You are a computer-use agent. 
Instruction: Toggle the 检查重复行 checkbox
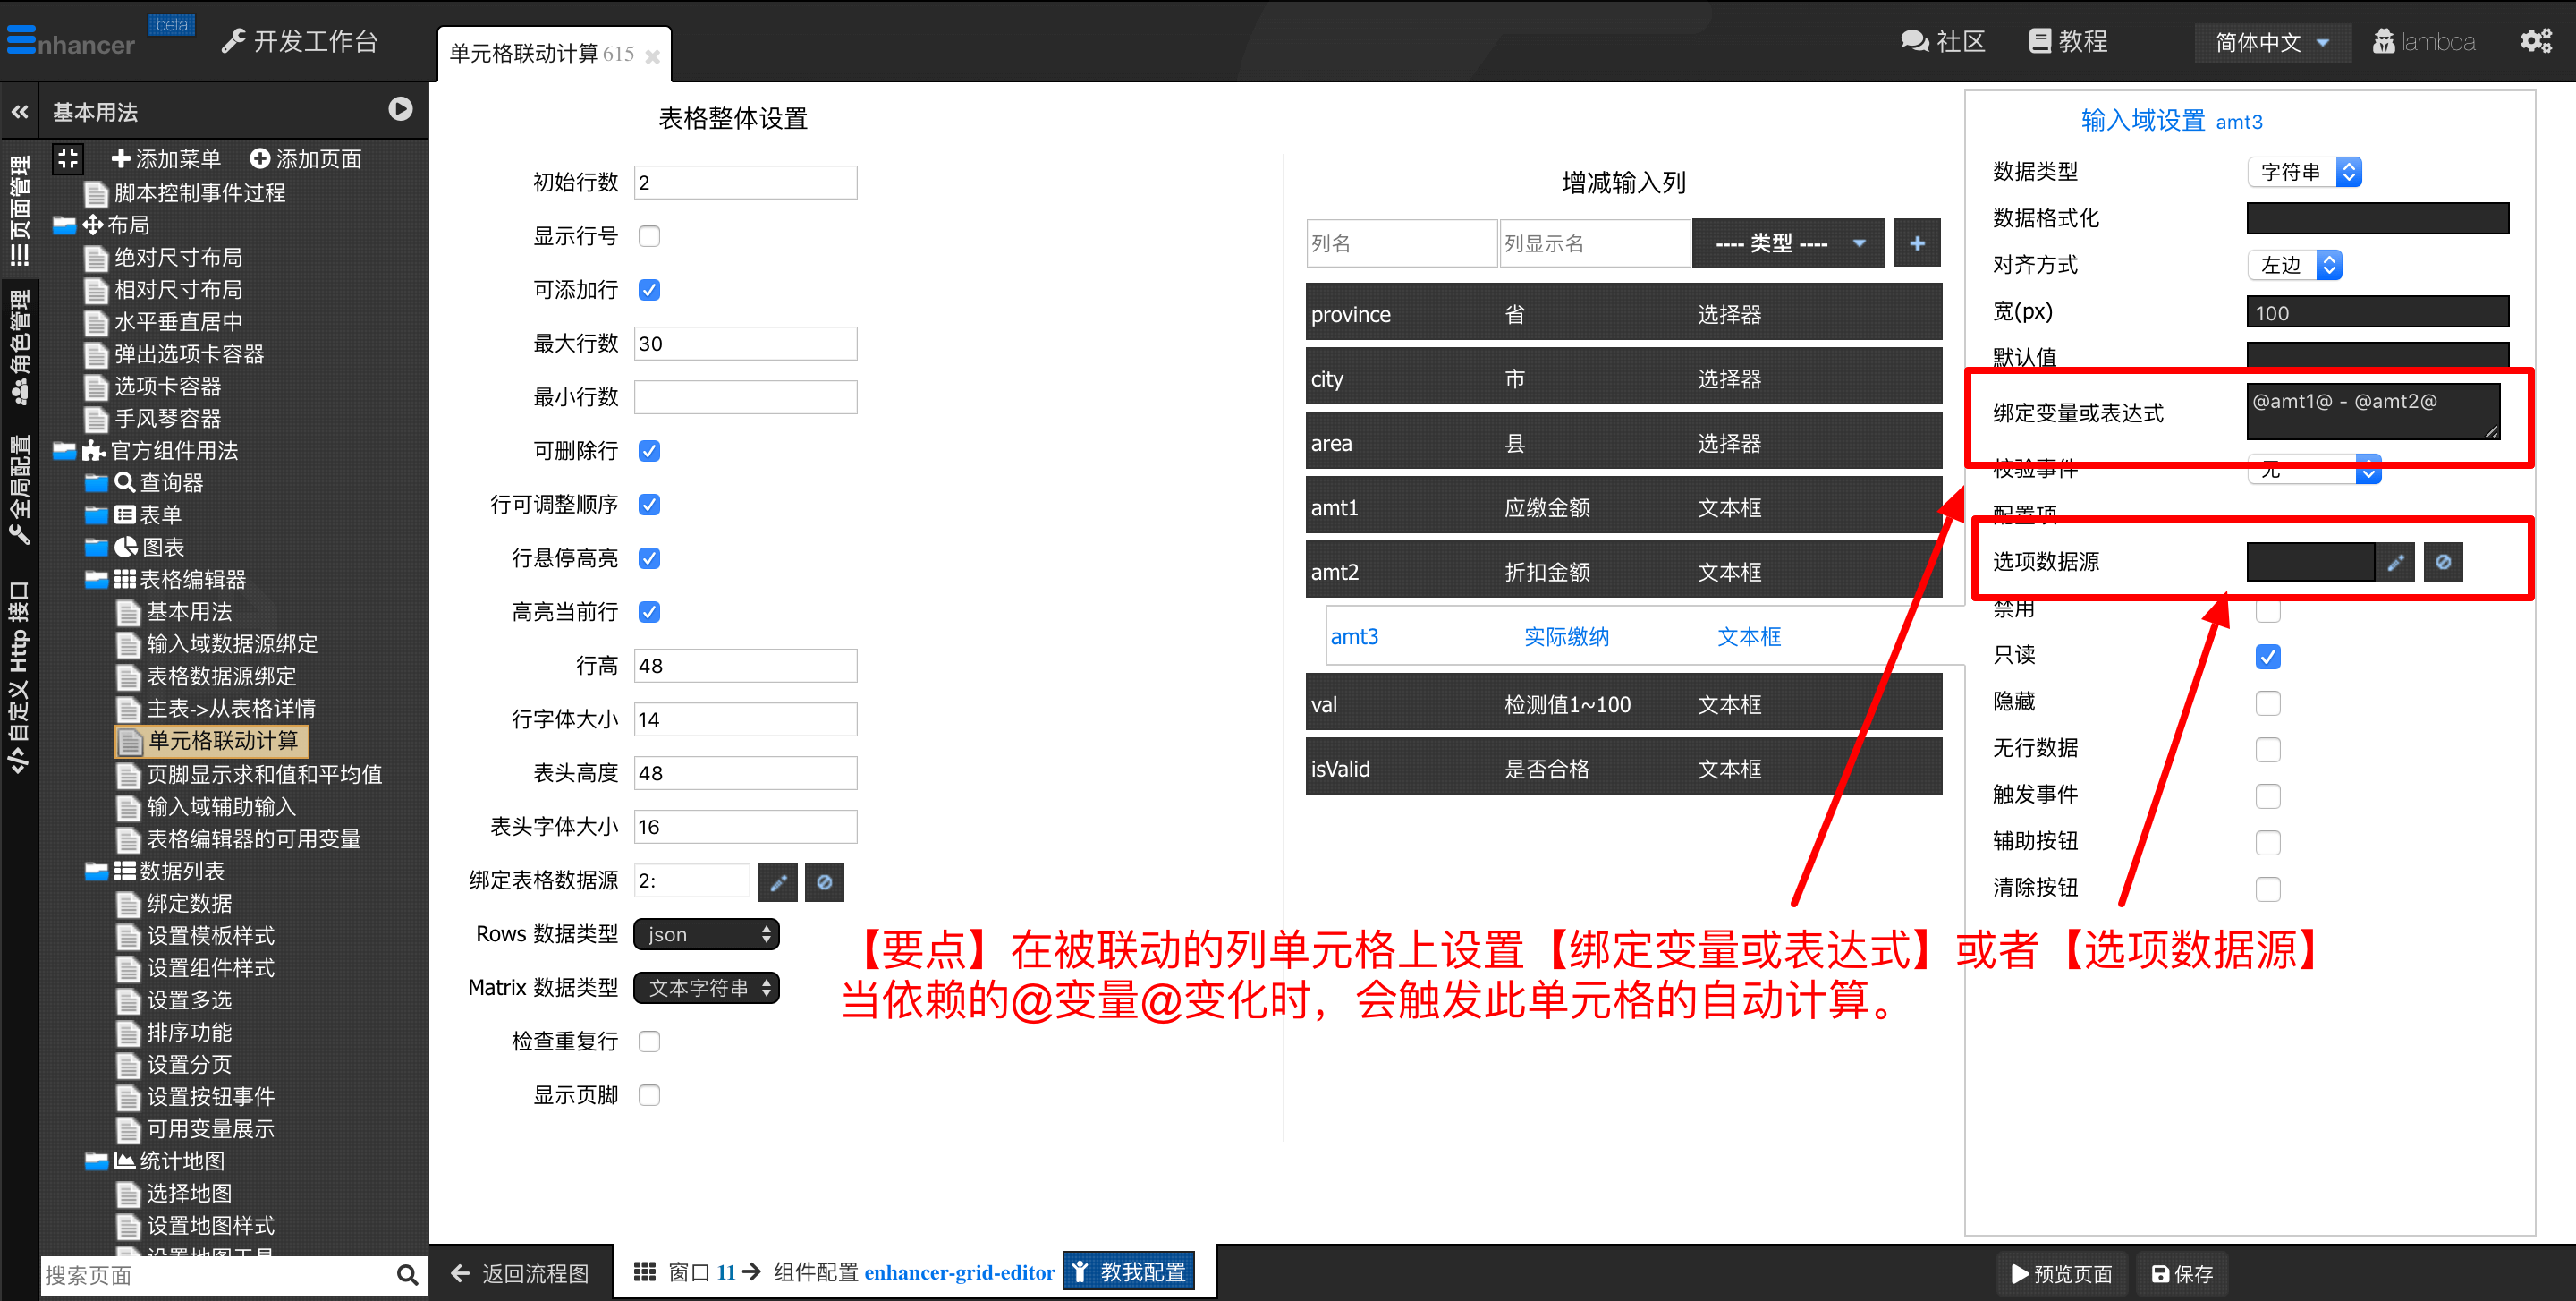(x=649, y=1041)
